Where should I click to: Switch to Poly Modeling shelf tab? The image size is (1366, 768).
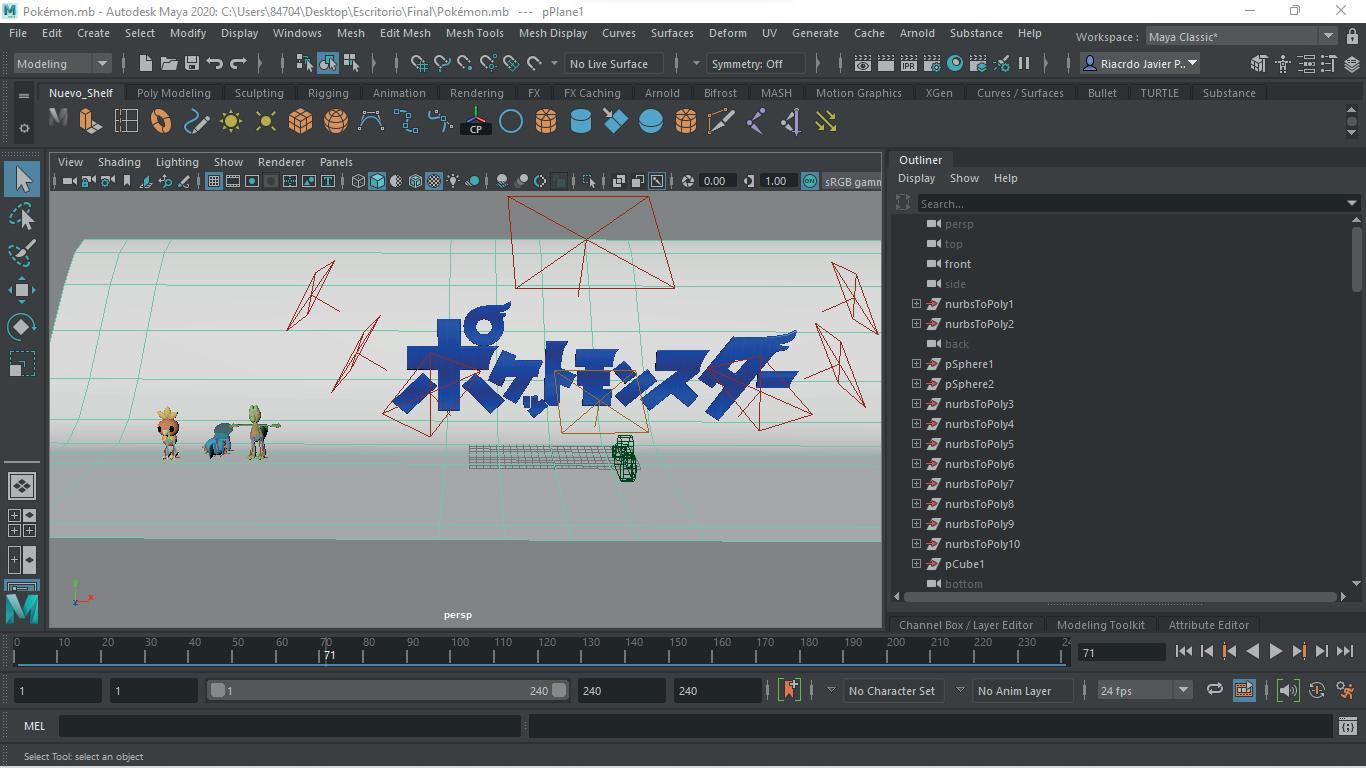click(174, 93)
